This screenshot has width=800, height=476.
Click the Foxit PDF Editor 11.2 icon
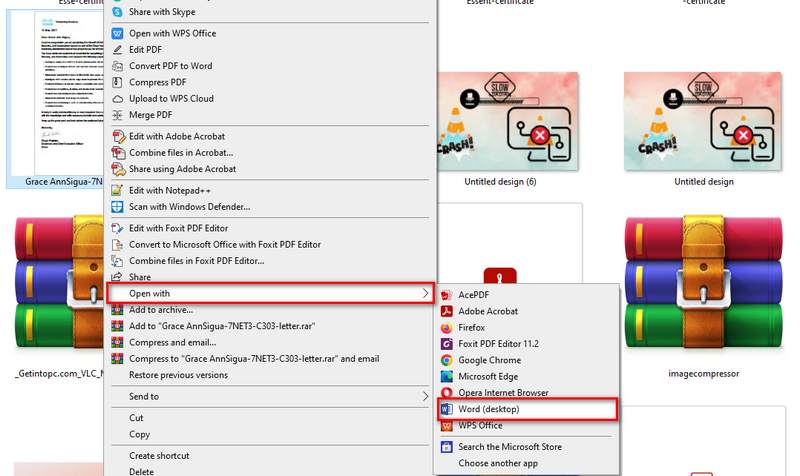[x=446, y=344]
